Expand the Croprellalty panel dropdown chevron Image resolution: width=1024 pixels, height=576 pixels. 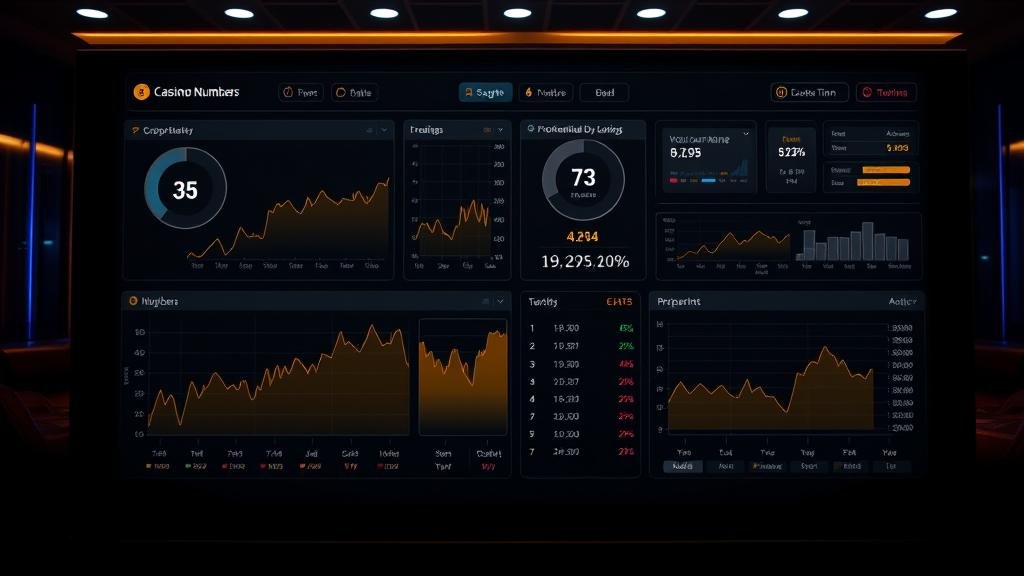point(384,130)
